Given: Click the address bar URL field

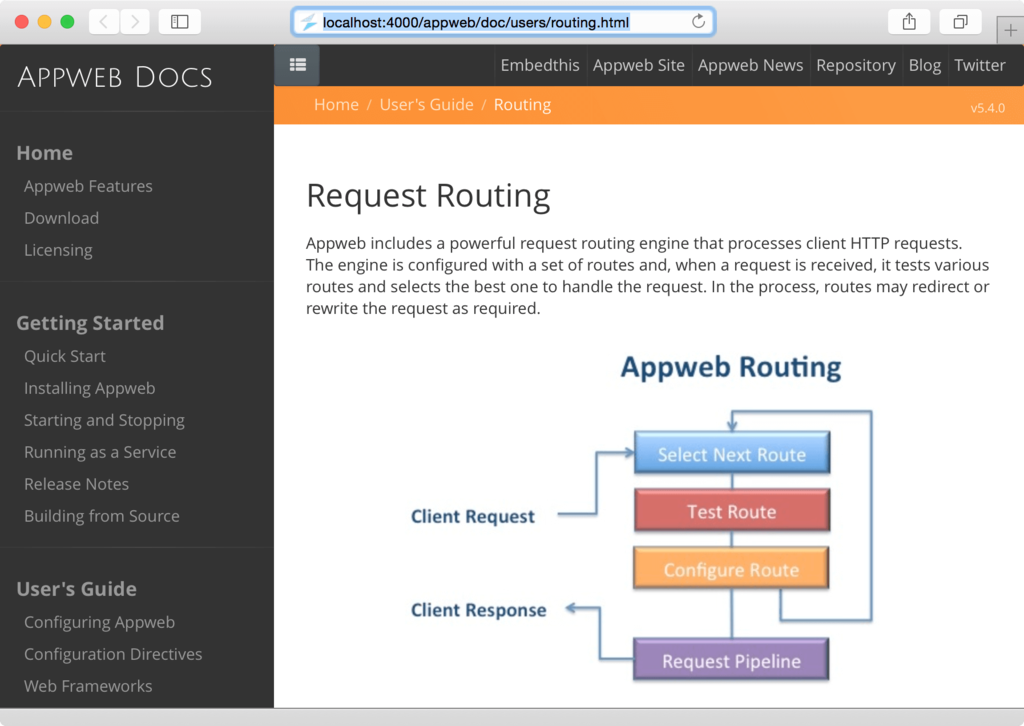Looking at the screenshot, I should point(500,22).
